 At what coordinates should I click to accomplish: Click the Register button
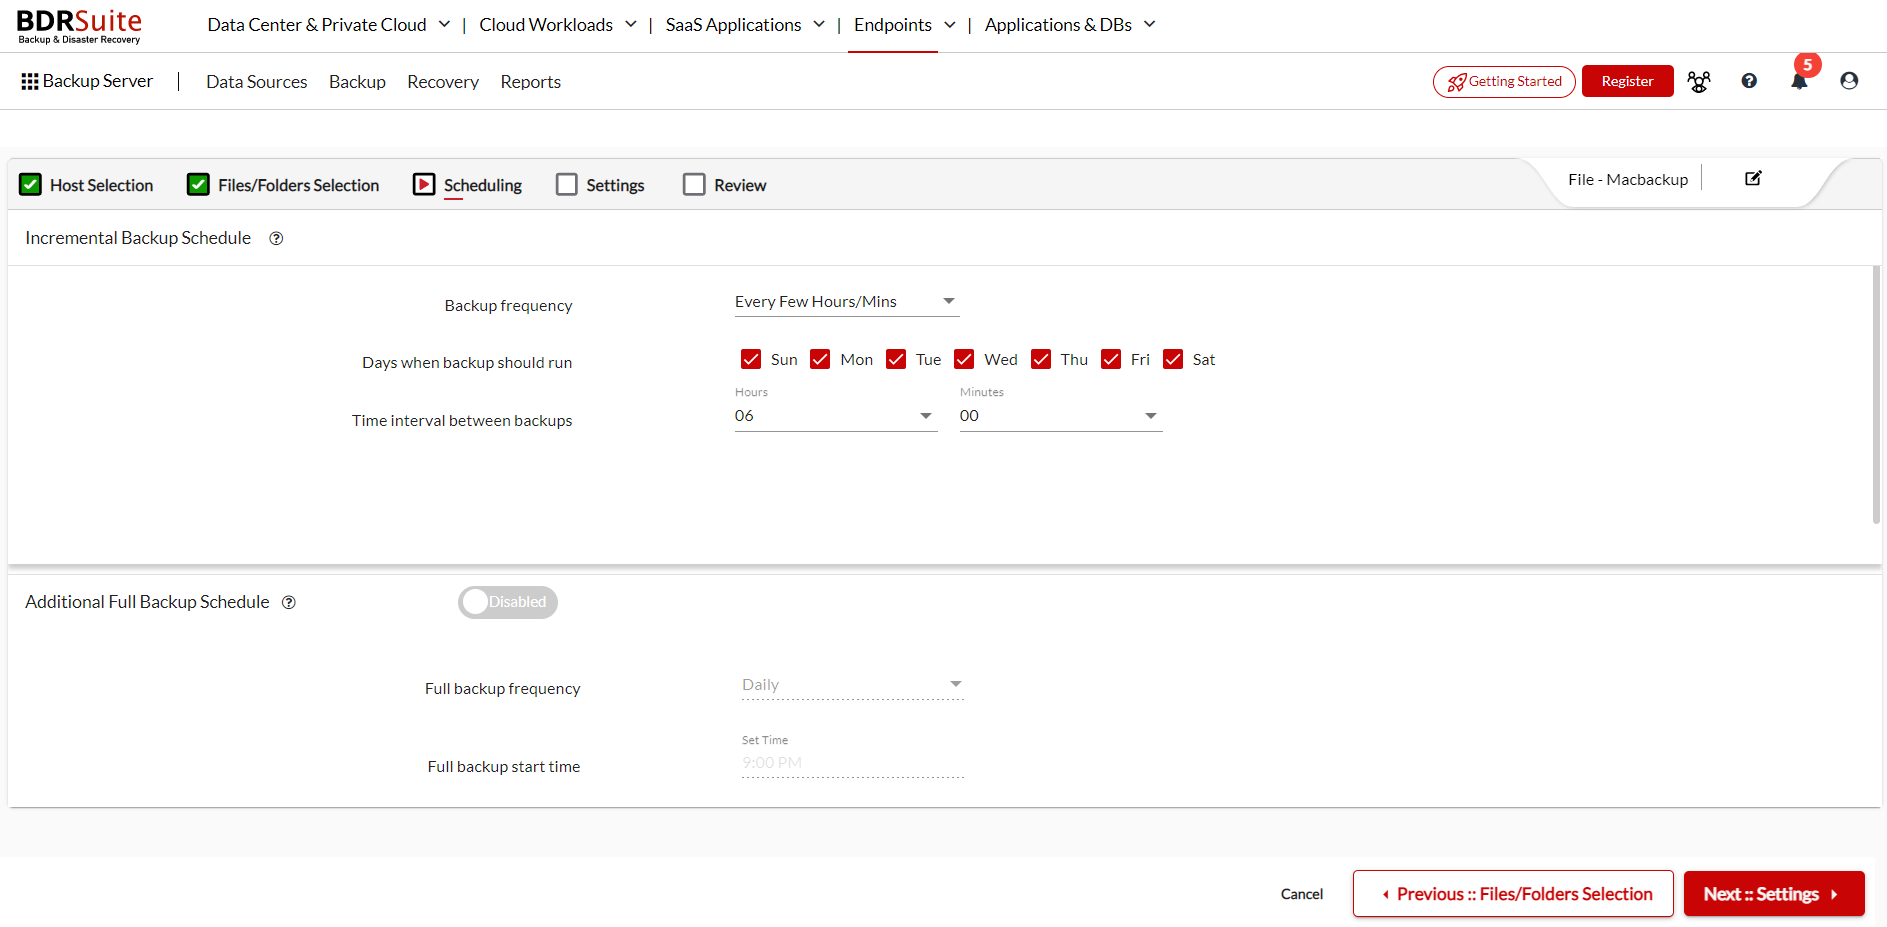[1628, 81]
